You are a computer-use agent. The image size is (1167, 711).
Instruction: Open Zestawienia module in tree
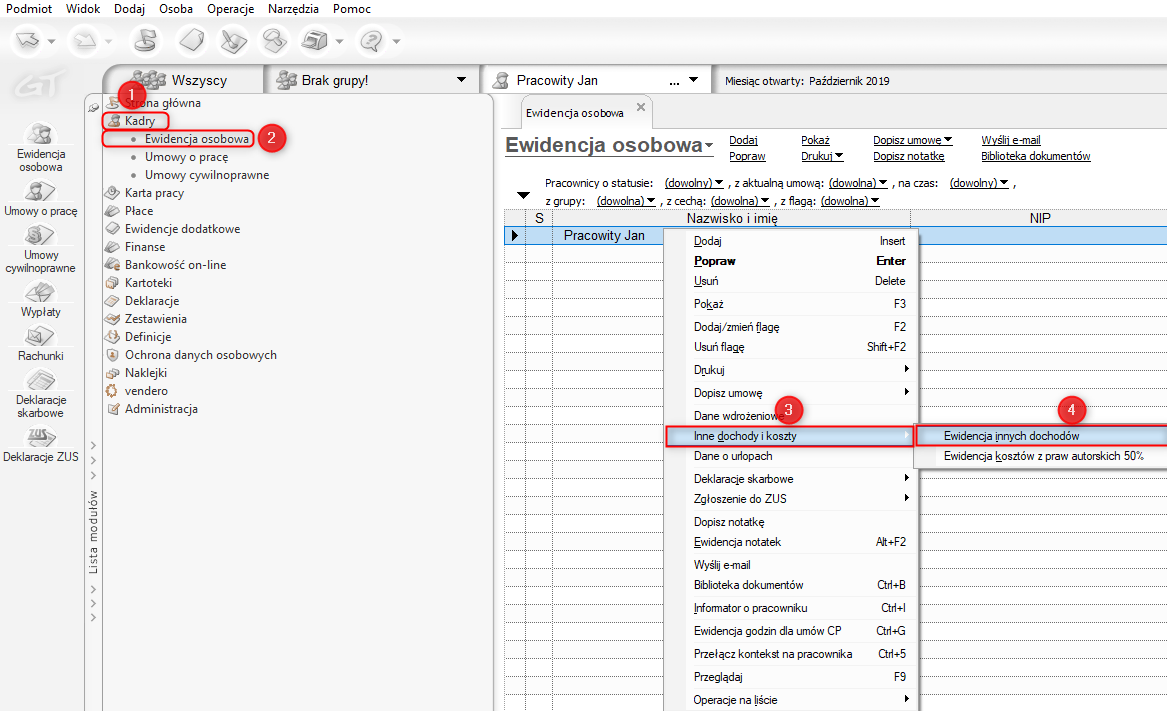click(x=156, y=319)
